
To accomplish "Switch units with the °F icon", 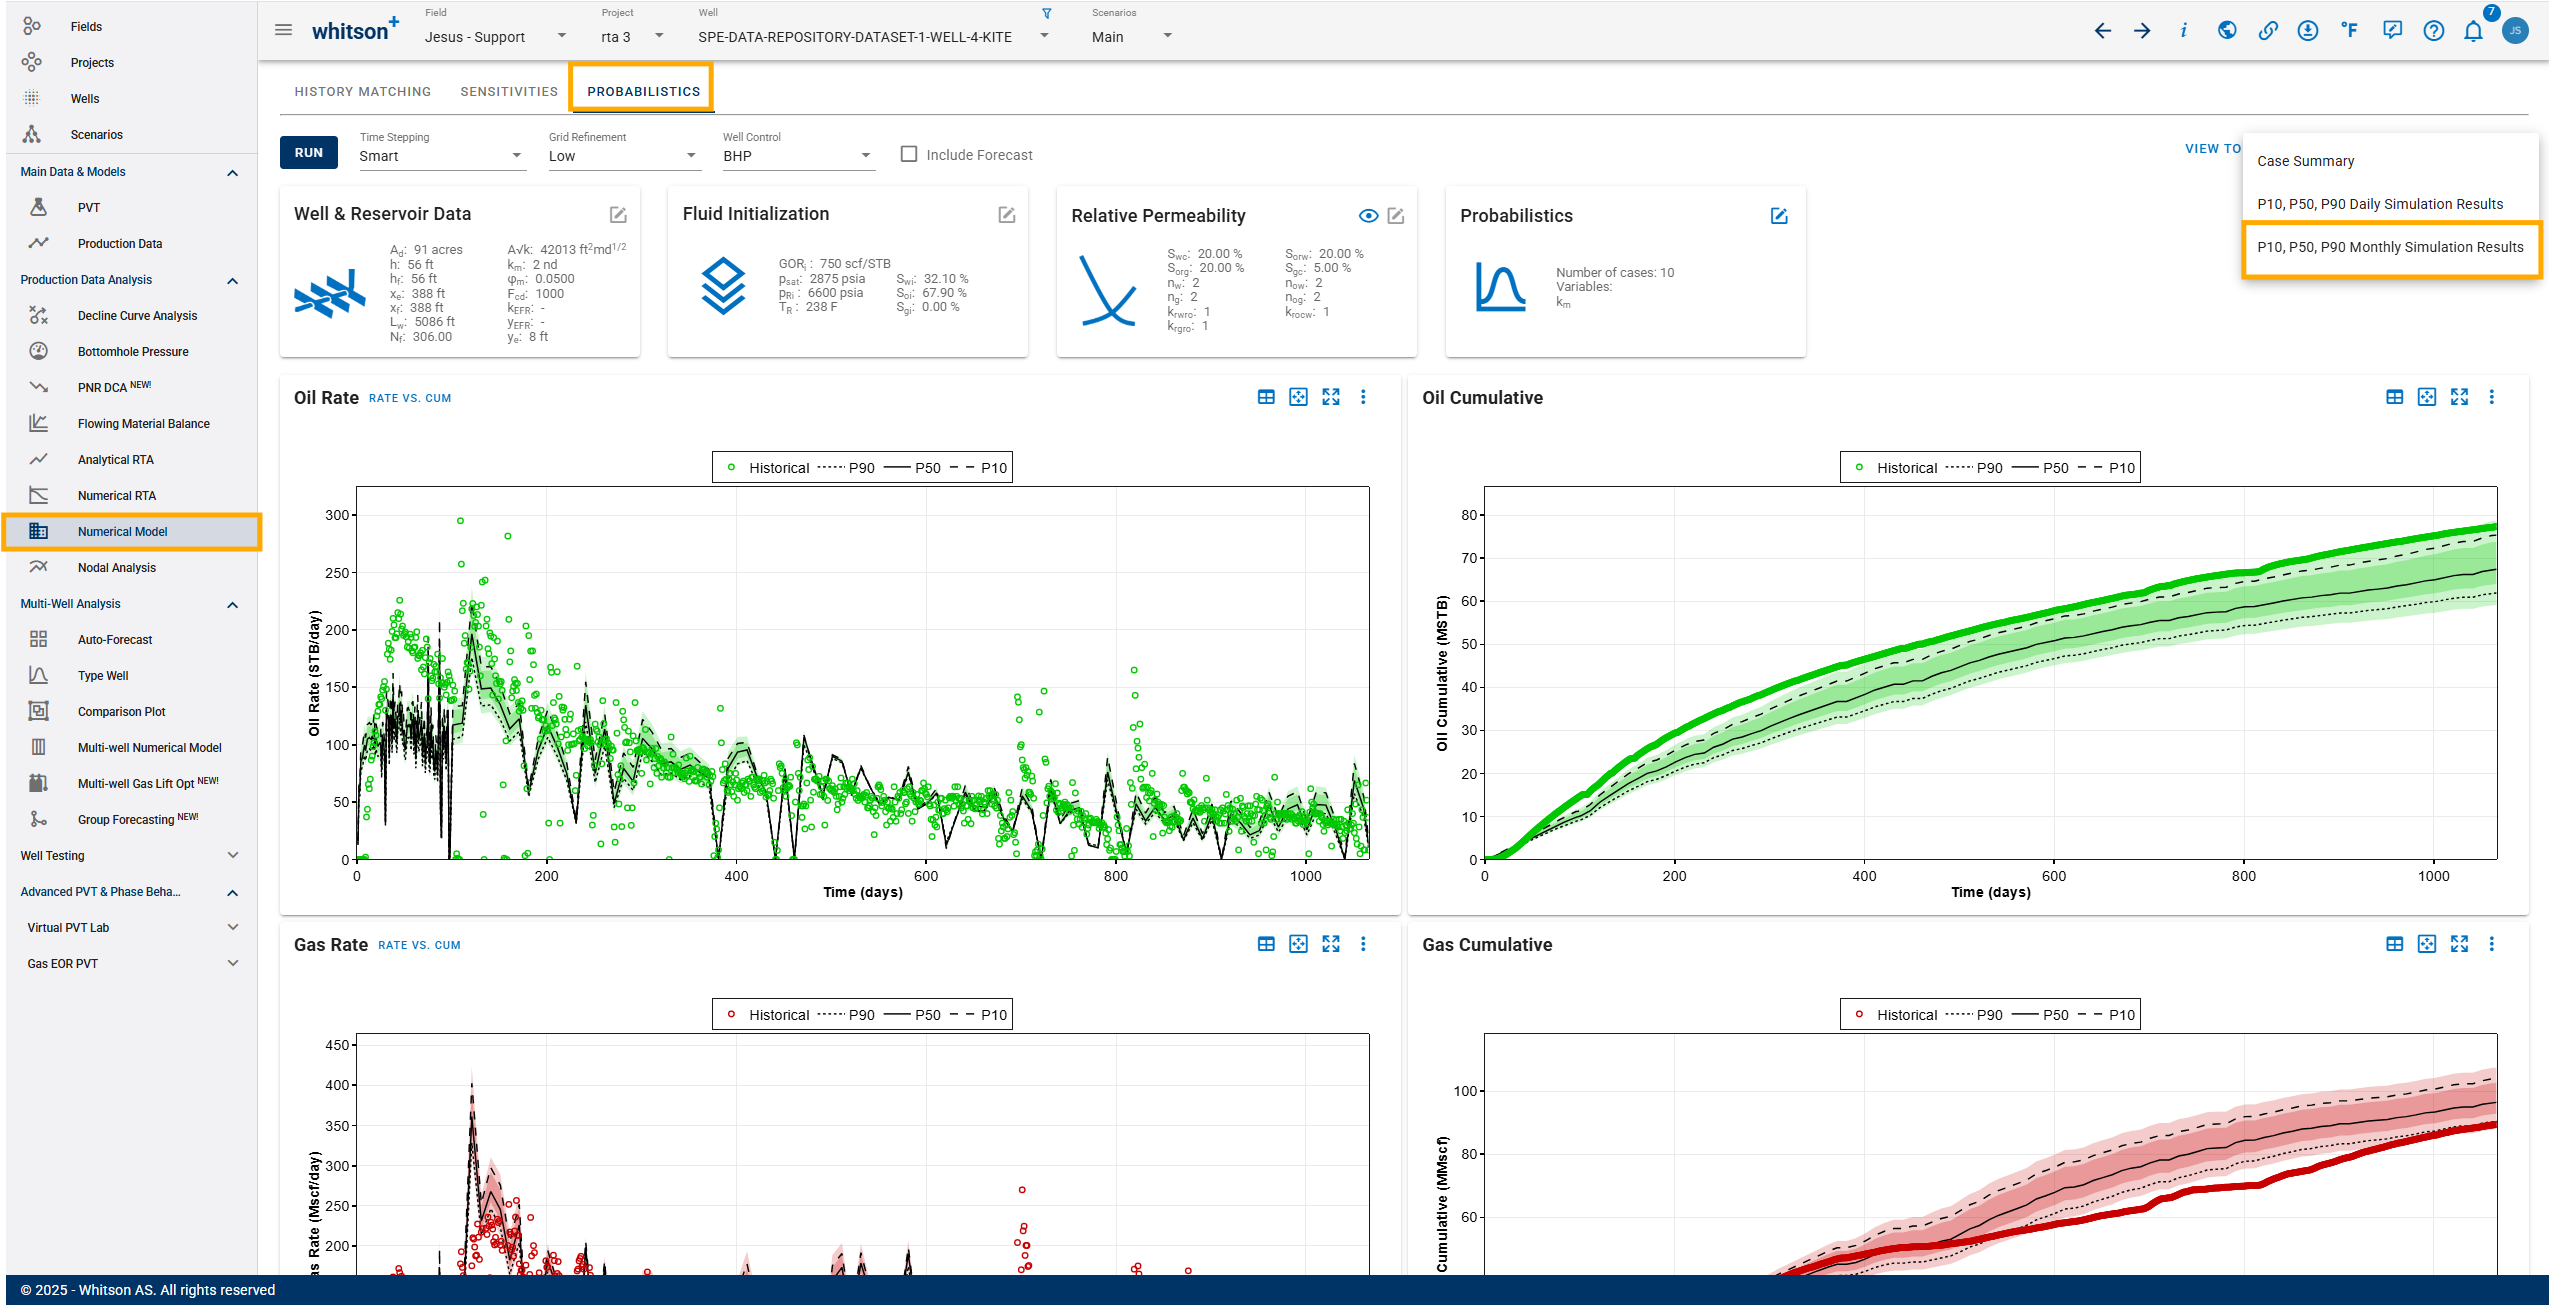I will (x=2350, y=31).
